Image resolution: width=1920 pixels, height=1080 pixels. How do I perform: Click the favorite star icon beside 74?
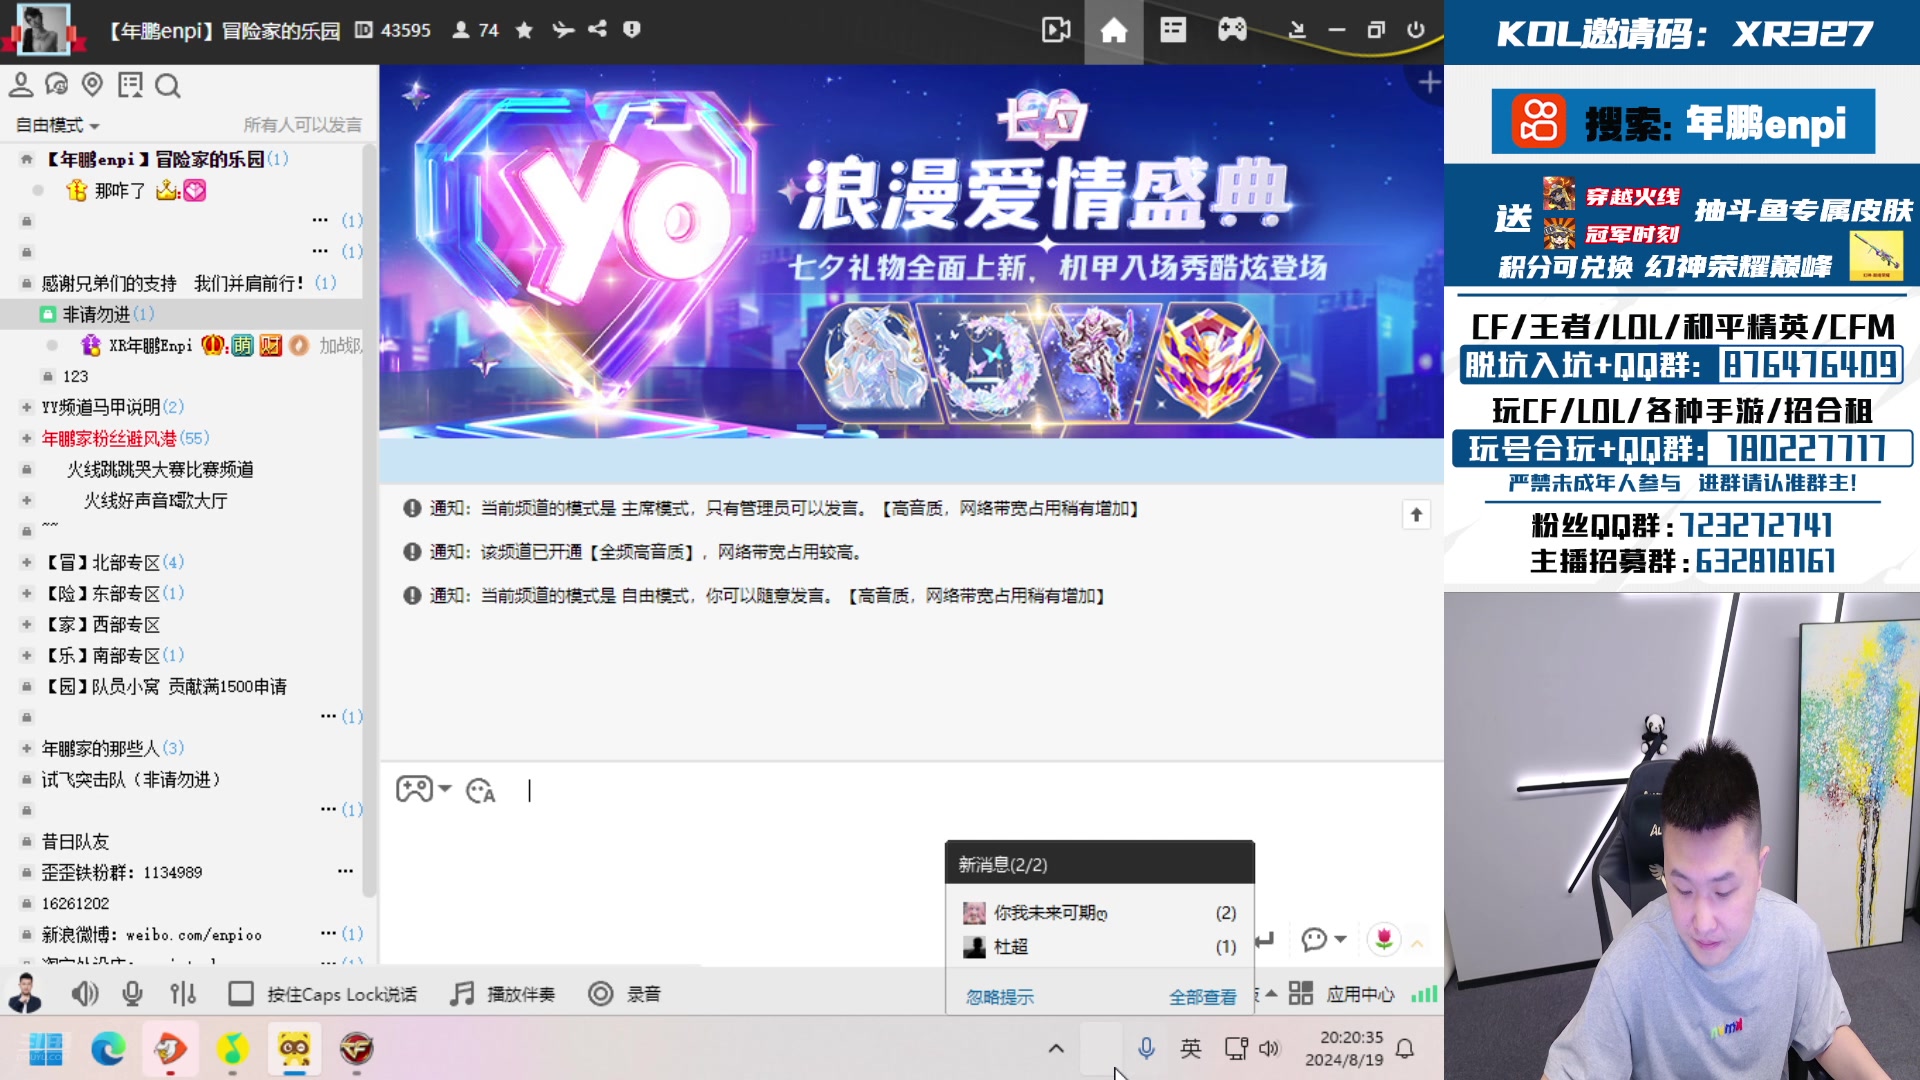(x=524, y=30)
